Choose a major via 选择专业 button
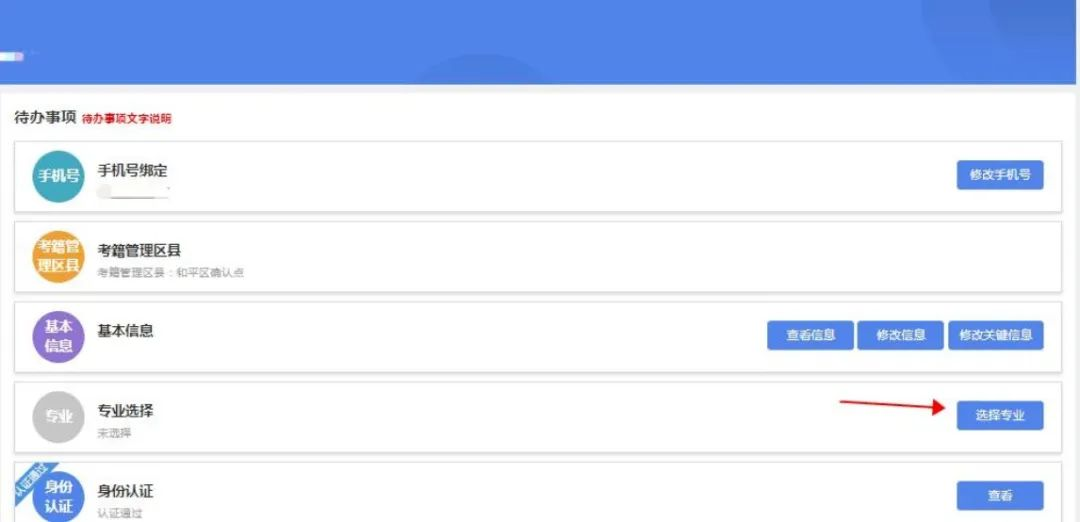 999,415
